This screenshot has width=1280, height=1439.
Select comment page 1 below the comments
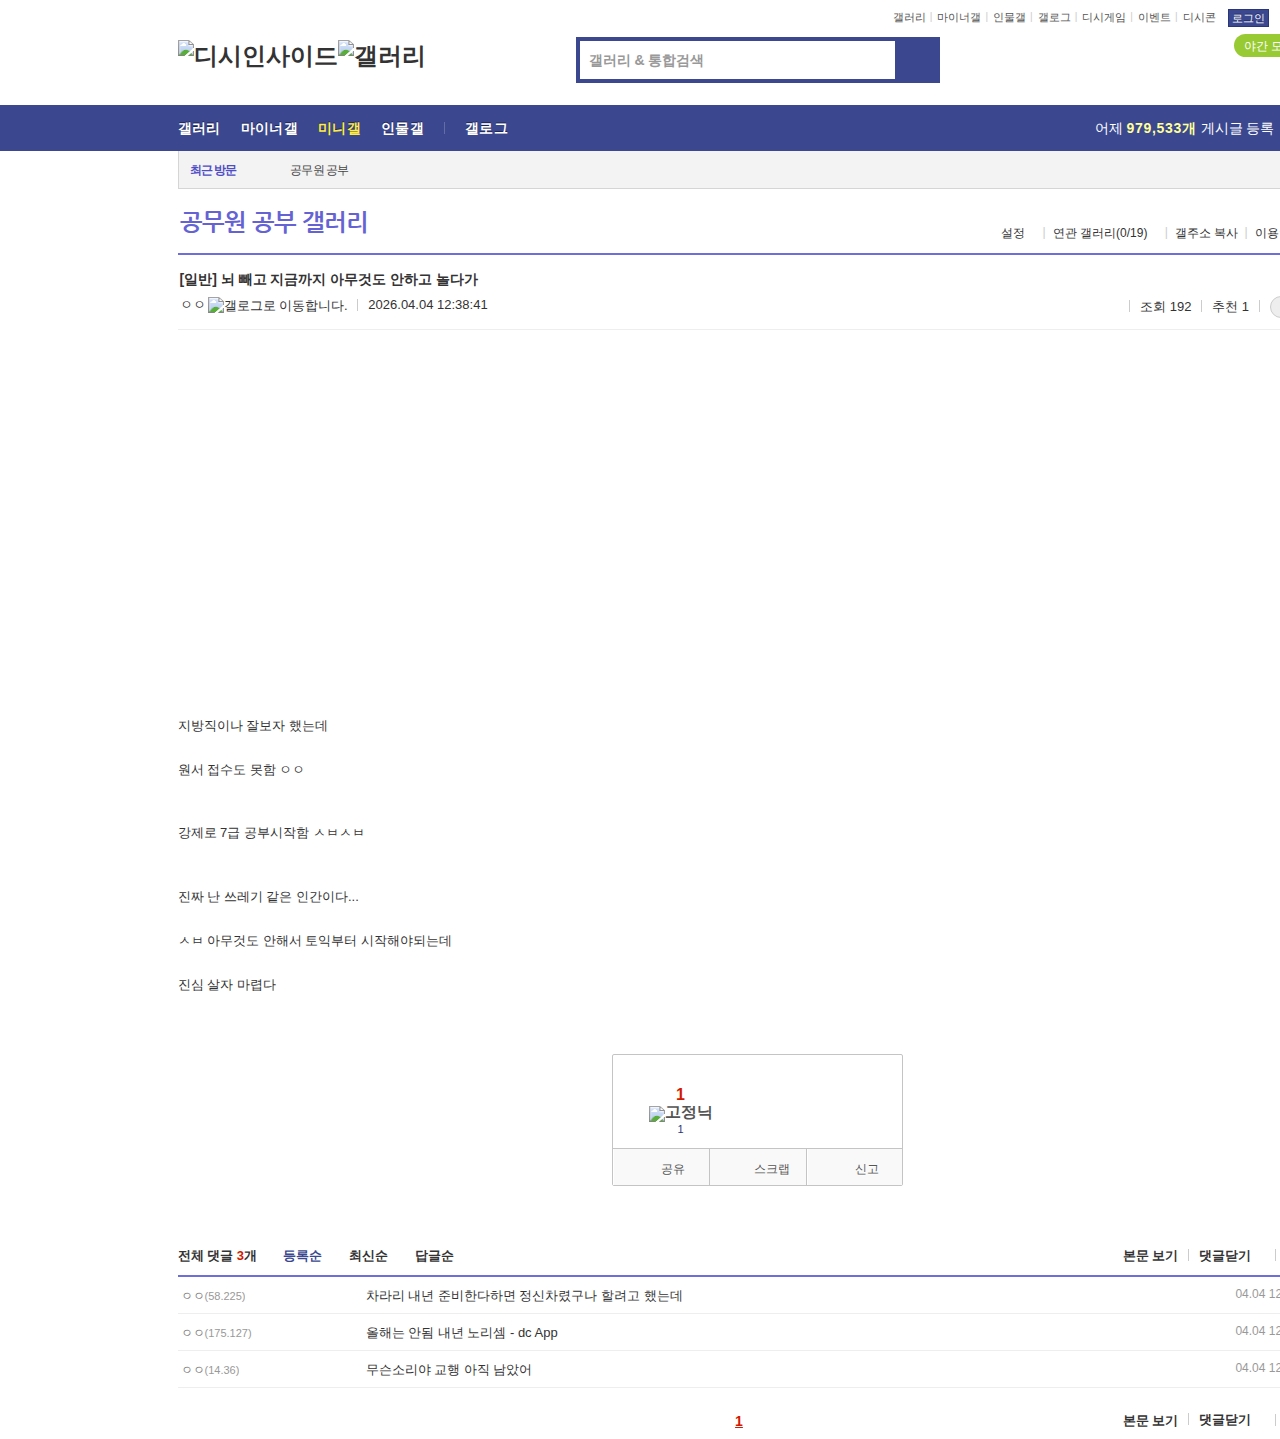(739, 1422)
